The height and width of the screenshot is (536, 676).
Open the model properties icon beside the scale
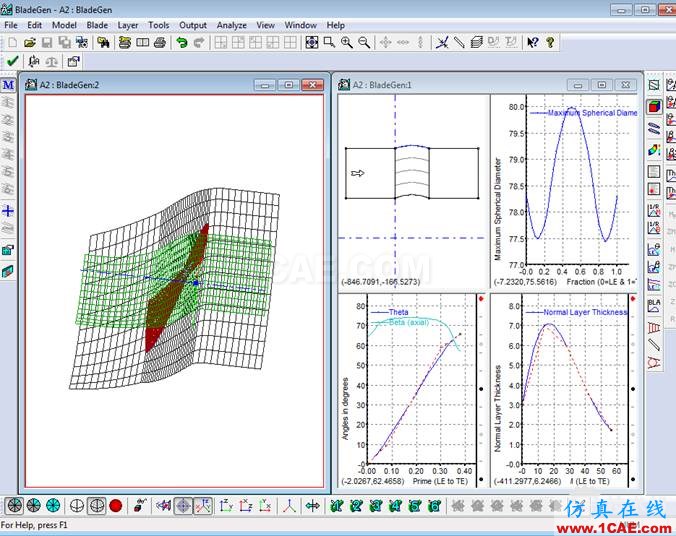(x=73, y=62)
